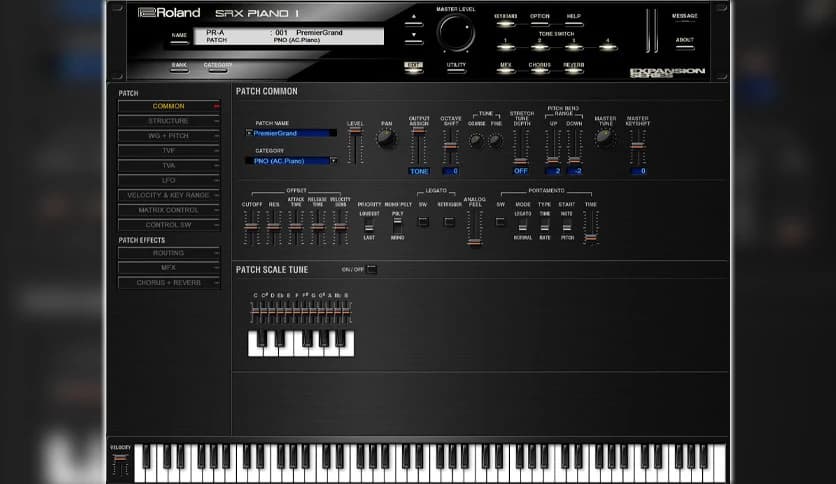Image resolution: width=836 pixels, height=484 pixels.
Task: Toggle Patch Scale Tune On/Off
Action: [372, 269]
